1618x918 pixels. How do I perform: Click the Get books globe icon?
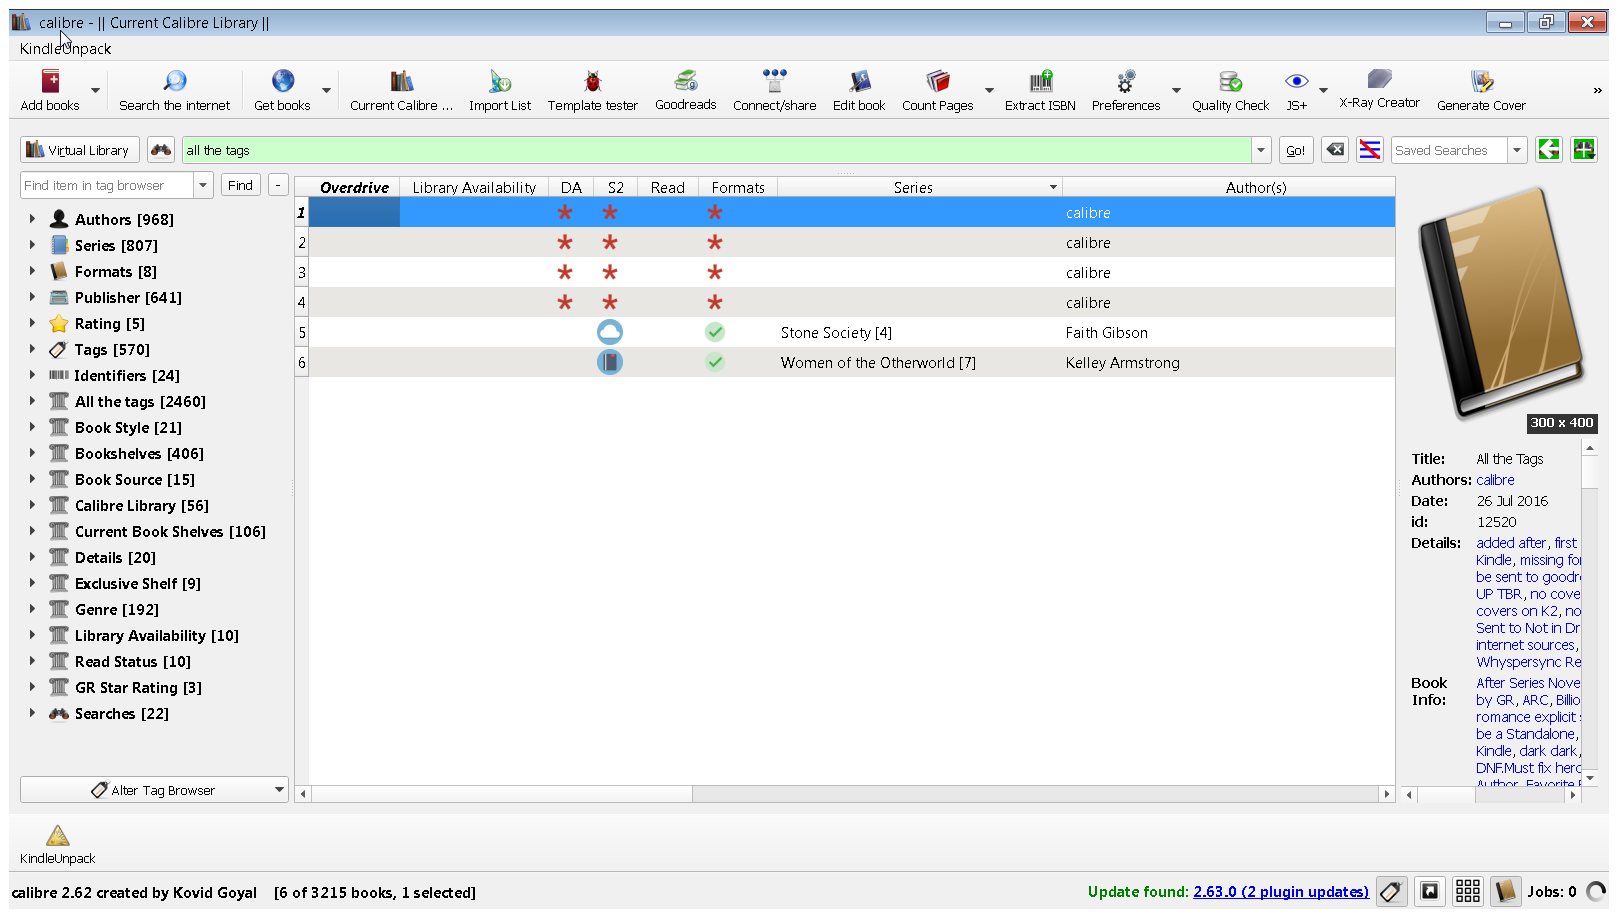[x=283, y=81]
